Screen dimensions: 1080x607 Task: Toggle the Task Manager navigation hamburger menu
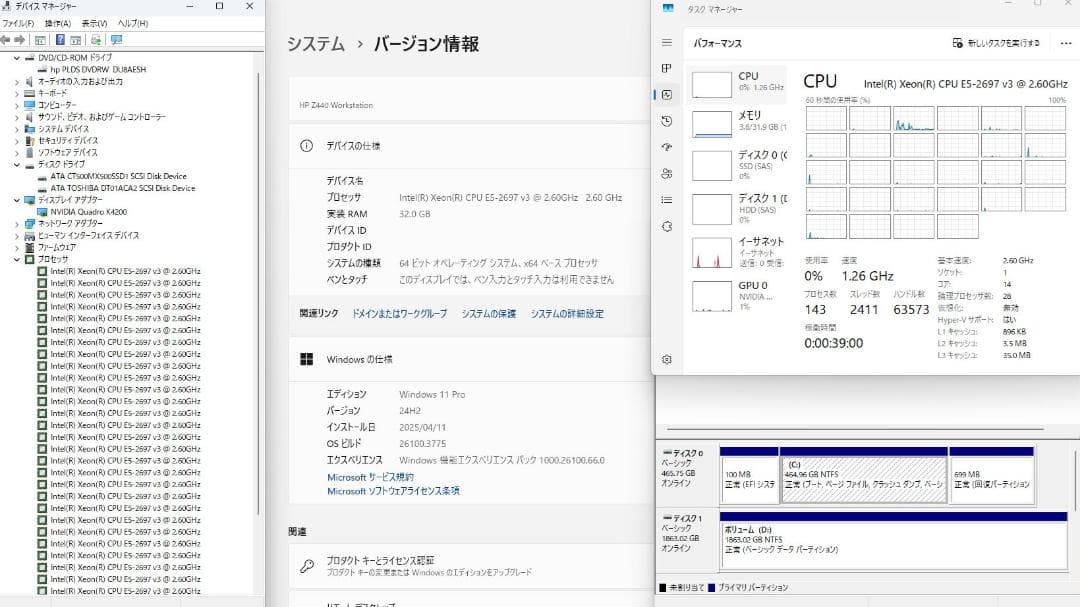point(667,40)
